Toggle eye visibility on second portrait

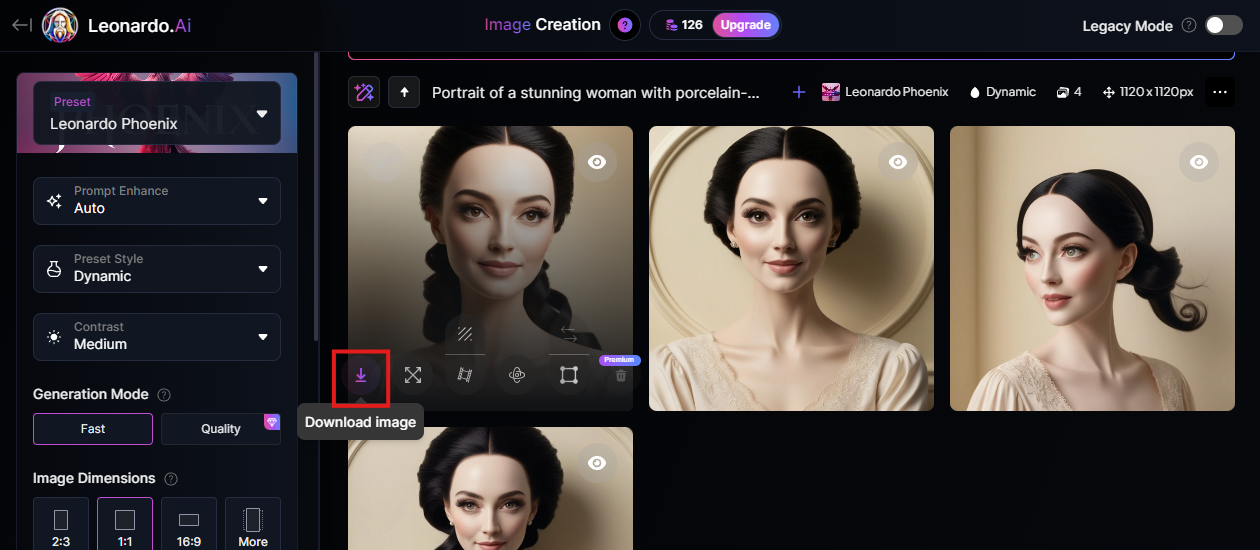(898, 162)
